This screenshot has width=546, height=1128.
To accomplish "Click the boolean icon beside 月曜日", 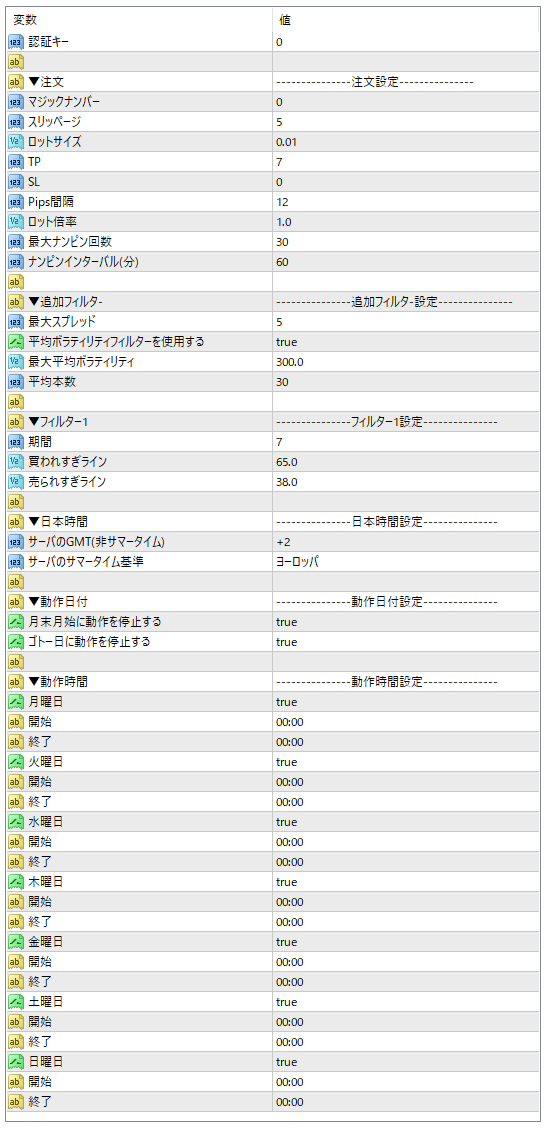I will click(16, 702).
